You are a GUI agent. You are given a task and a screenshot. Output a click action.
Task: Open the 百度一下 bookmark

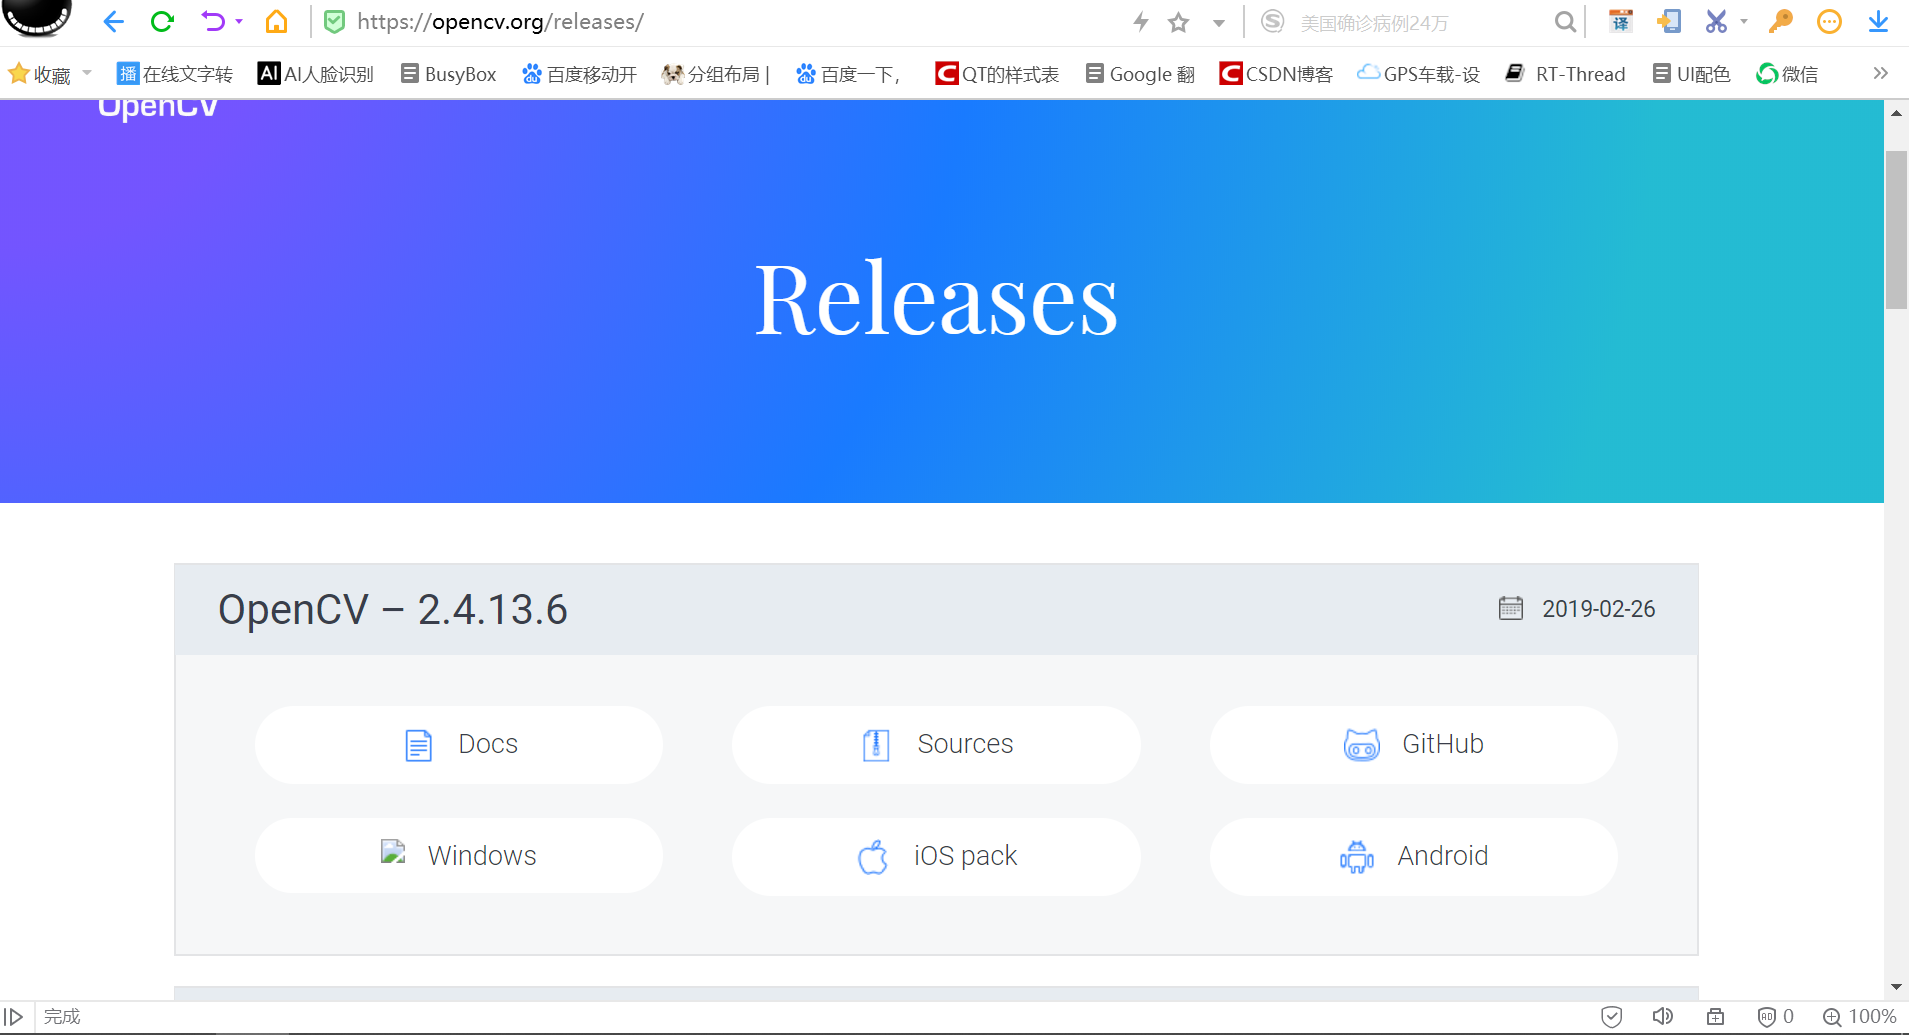tap(848, 74)
